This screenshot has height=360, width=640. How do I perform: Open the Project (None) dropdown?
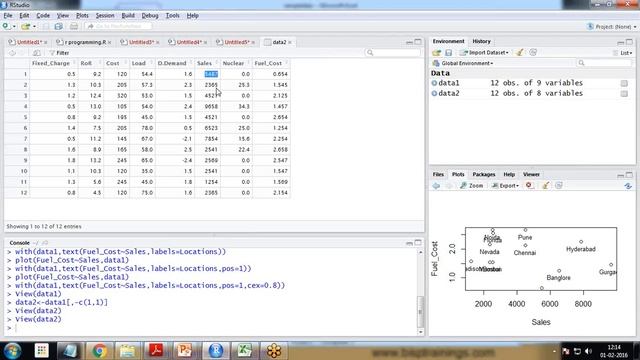pos(611,27)
